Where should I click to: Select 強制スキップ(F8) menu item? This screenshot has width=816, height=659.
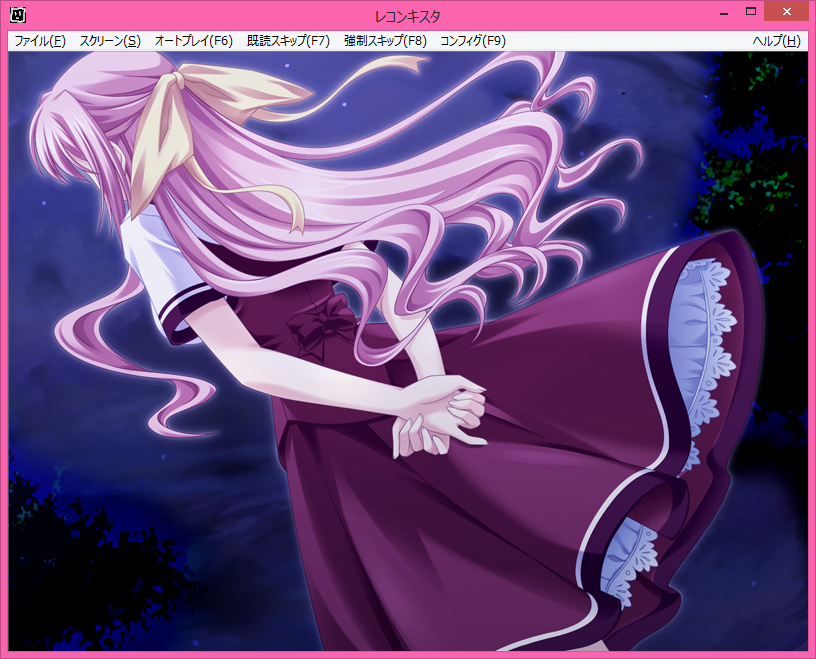click(385, 41)
